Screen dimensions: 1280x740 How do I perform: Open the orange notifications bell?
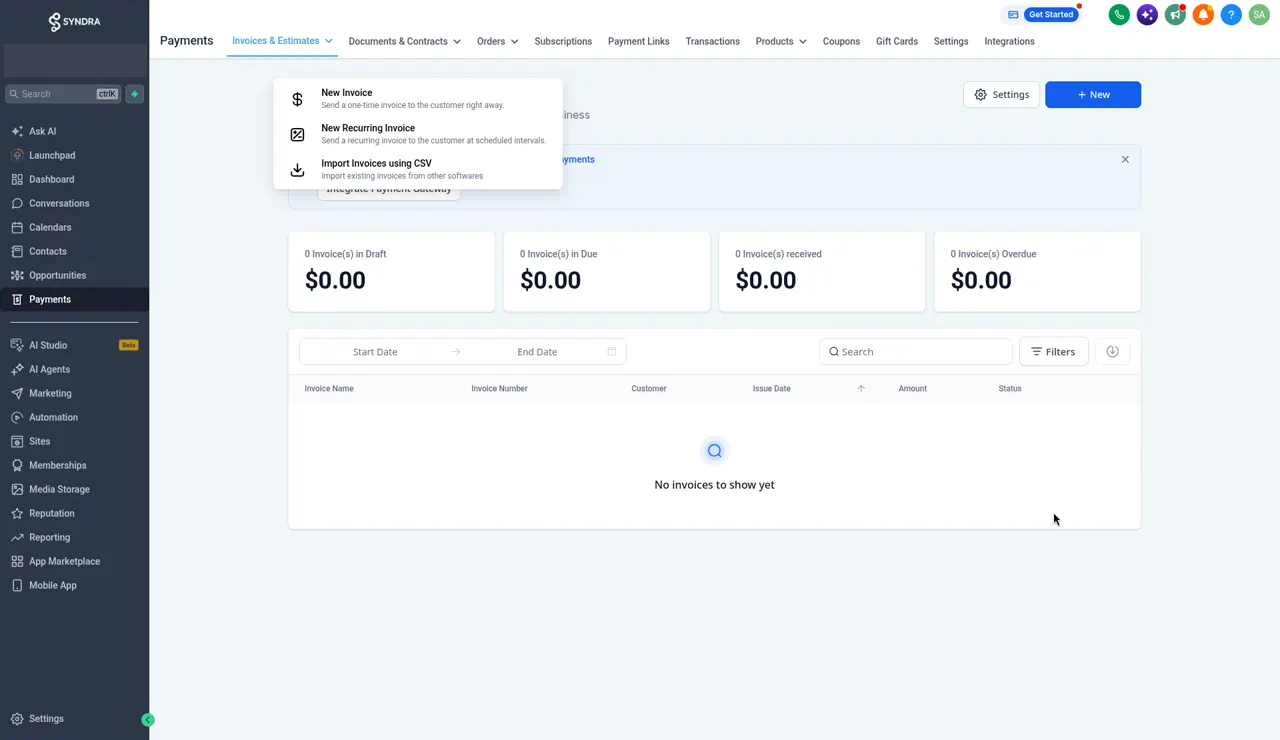pos(1203,15)
